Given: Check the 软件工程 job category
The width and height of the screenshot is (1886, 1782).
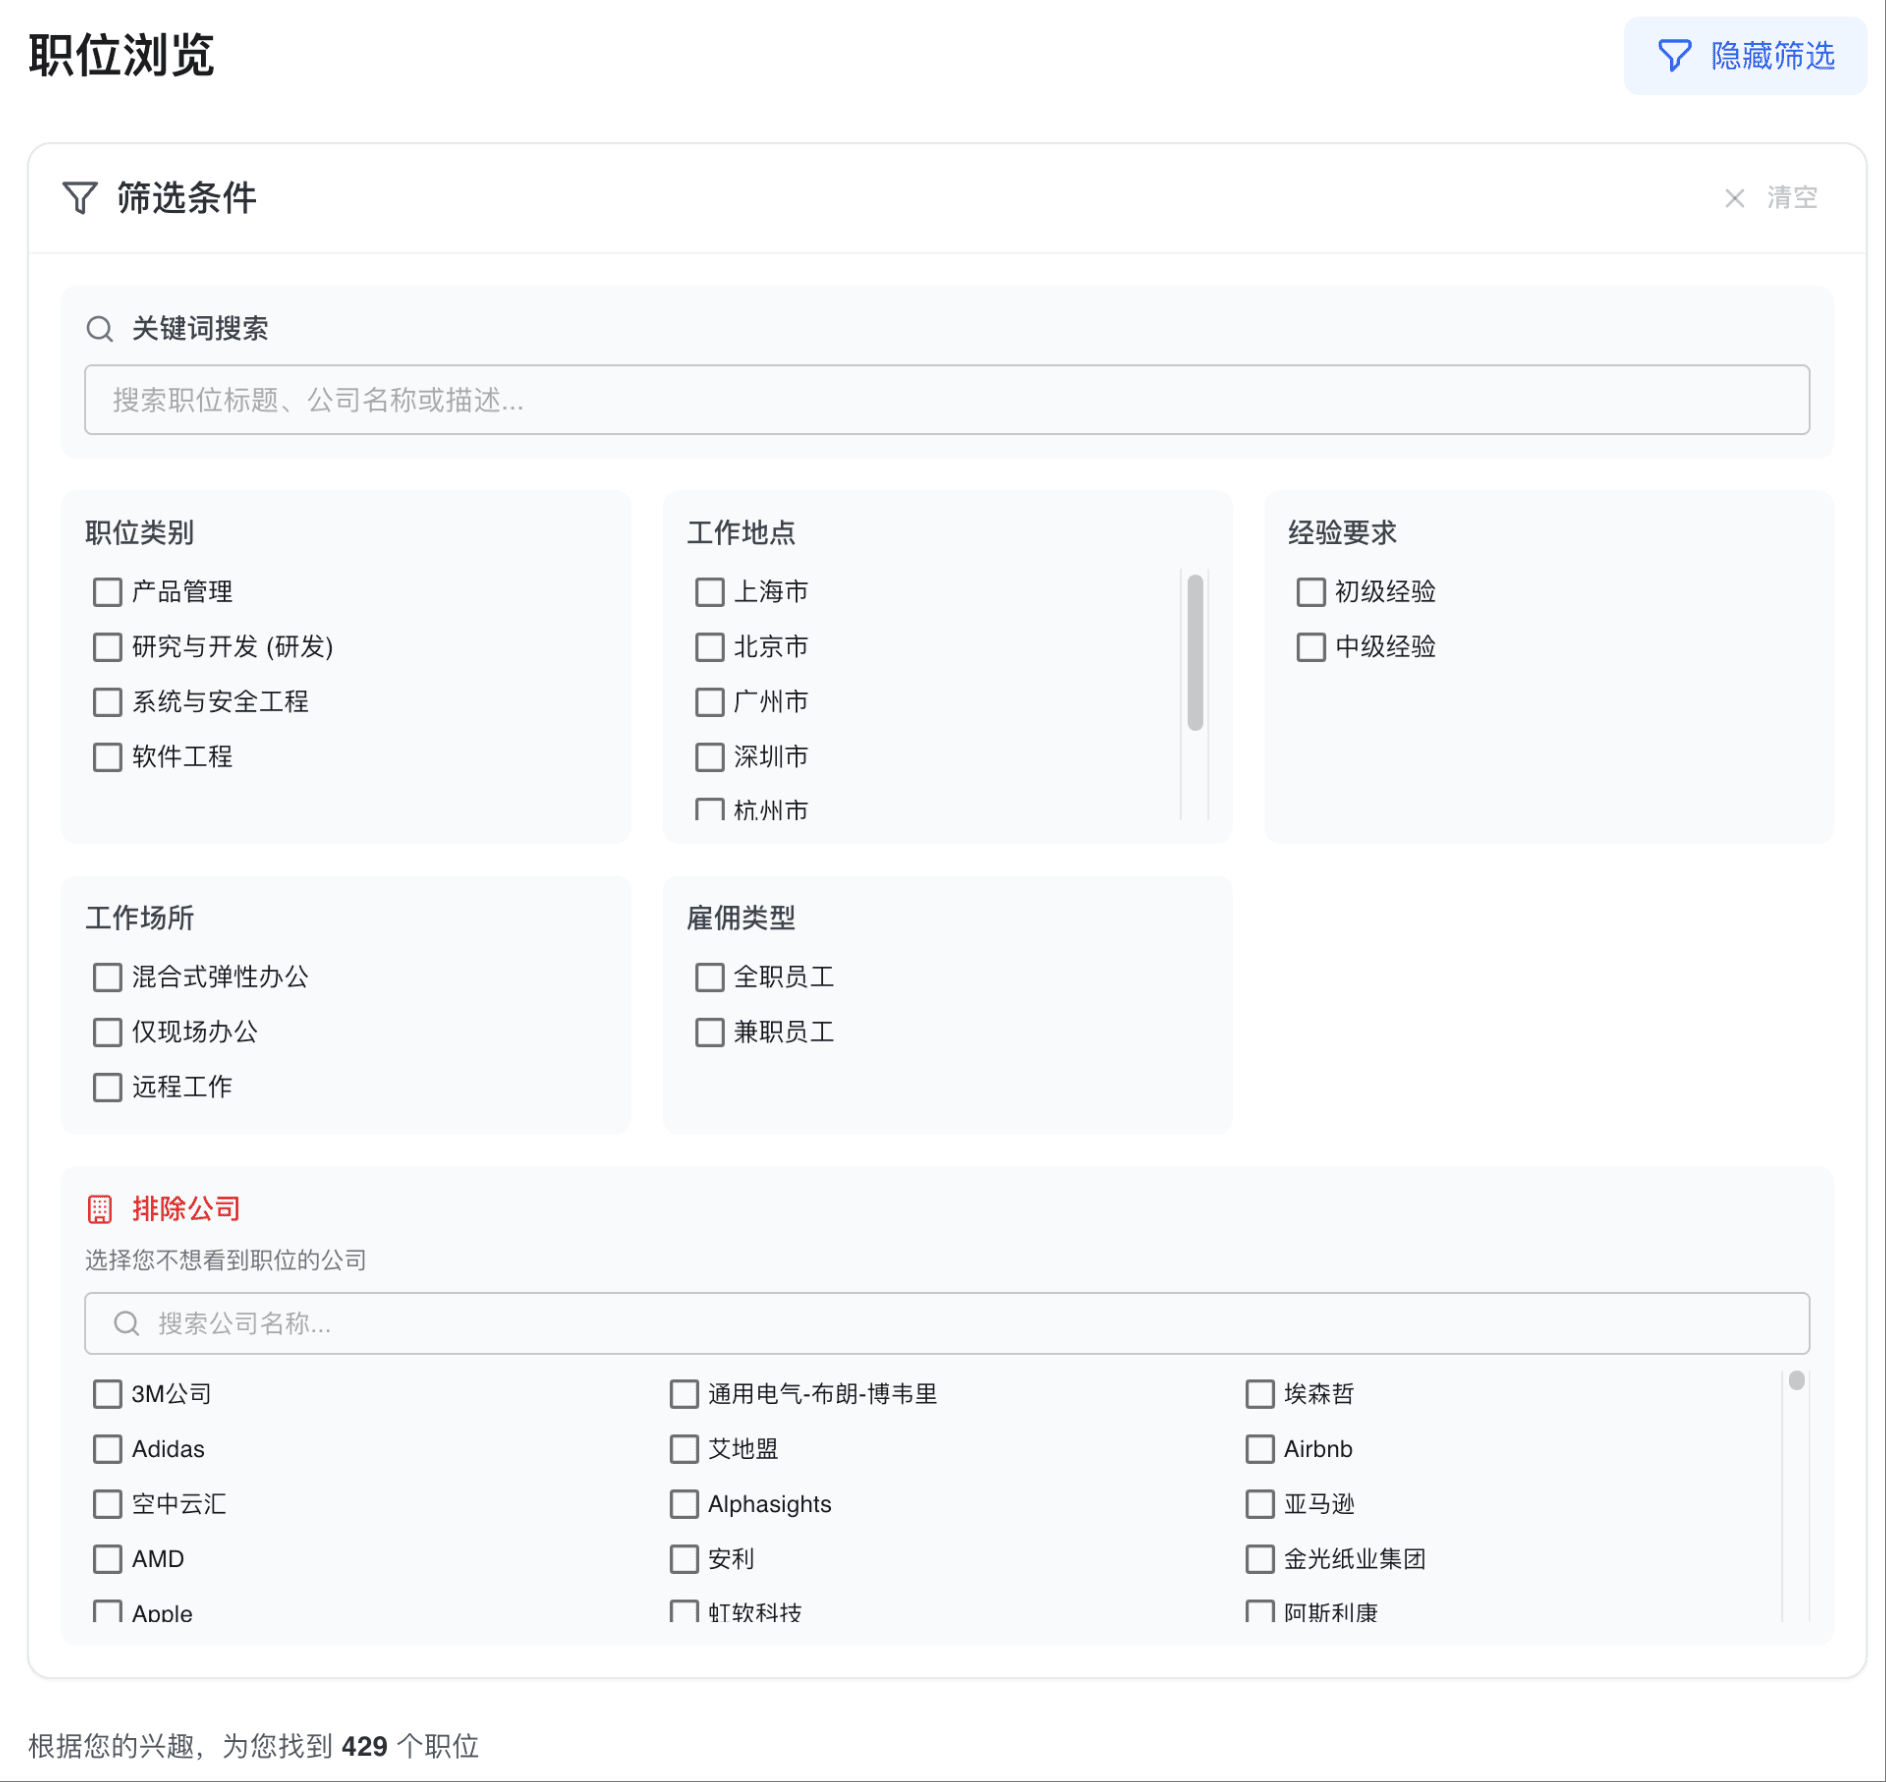Looking at the screenshot, I should (107, 756).
